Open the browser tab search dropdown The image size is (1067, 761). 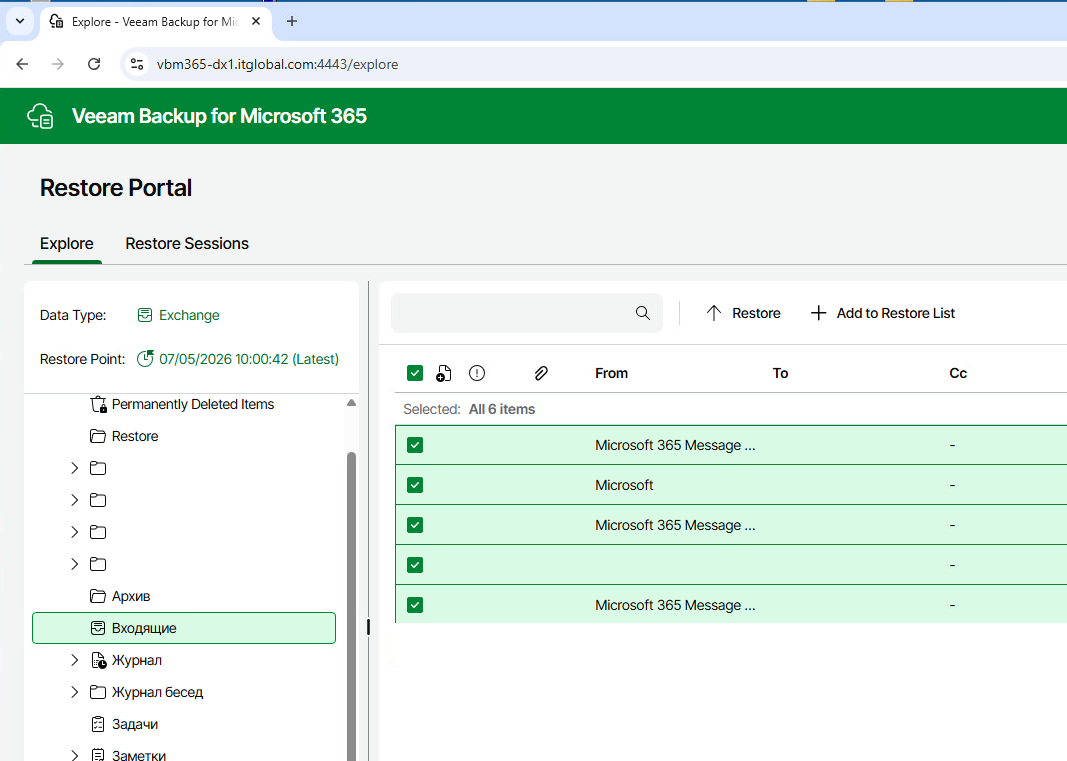coord(20,21)
